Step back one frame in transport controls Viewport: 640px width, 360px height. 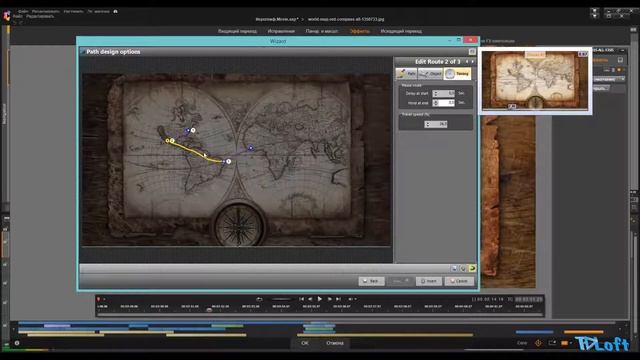(x=310, y=299)
